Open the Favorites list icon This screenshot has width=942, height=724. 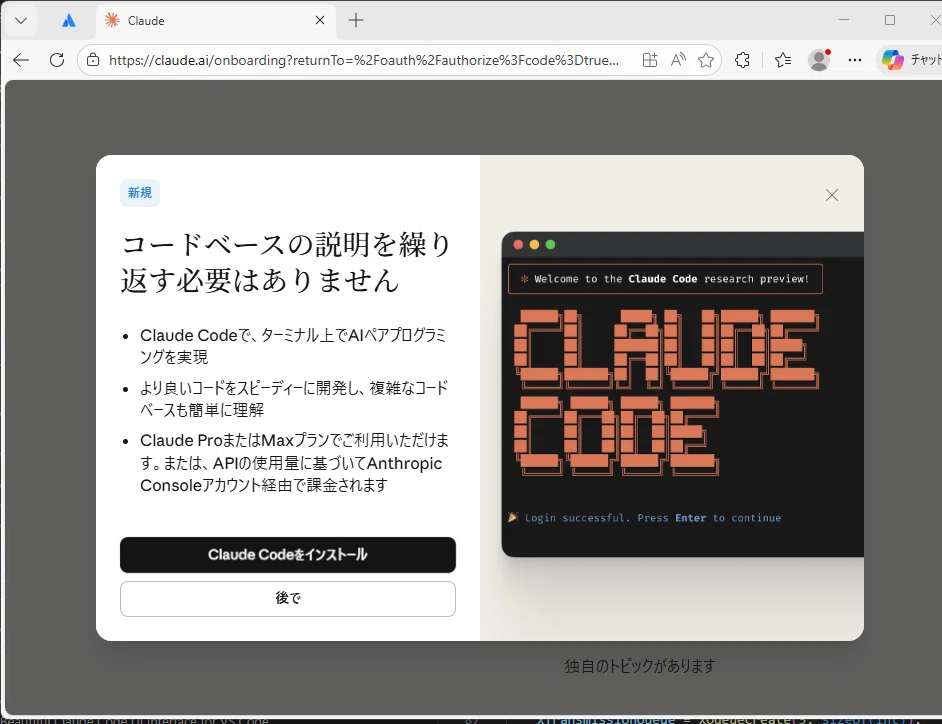tap(783, 60)
